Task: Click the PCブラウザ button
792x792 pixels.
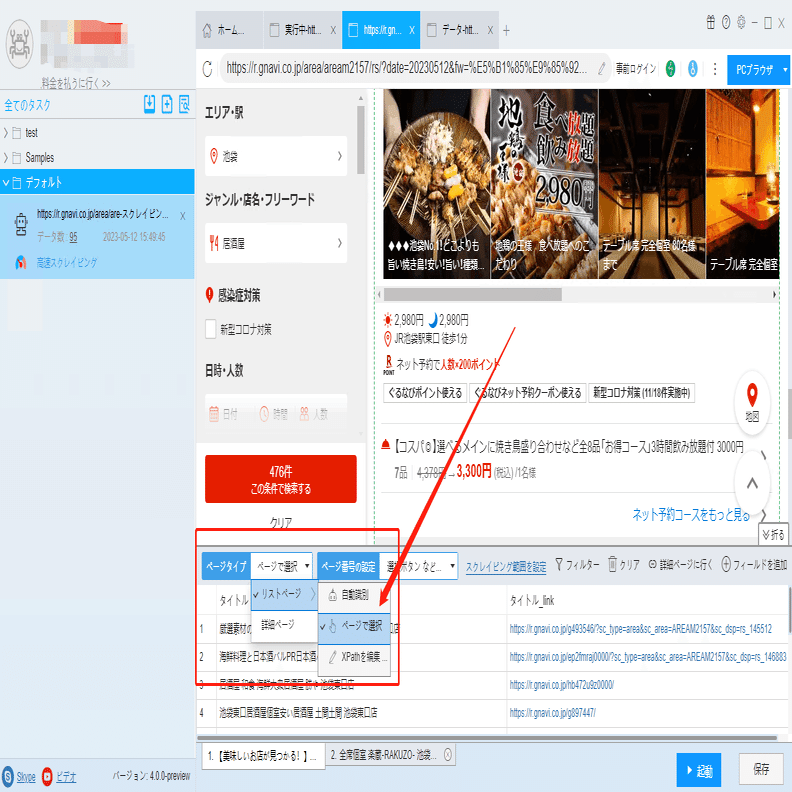Action: [x=754, y=70]
